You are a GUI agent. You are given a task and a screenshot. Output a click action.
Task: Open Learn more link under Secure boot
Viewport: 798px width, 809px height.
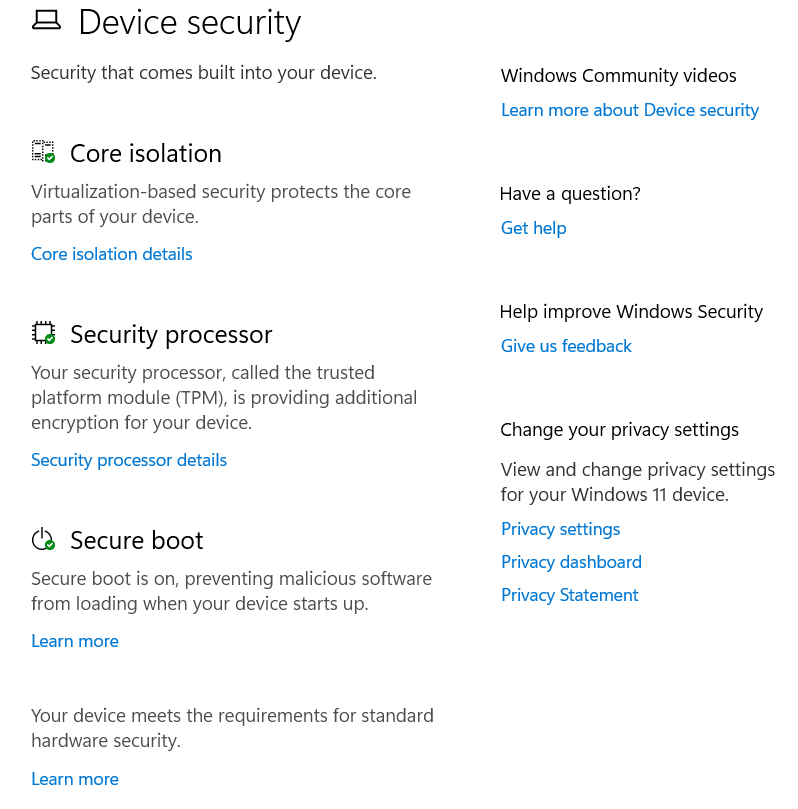point(75,641)
